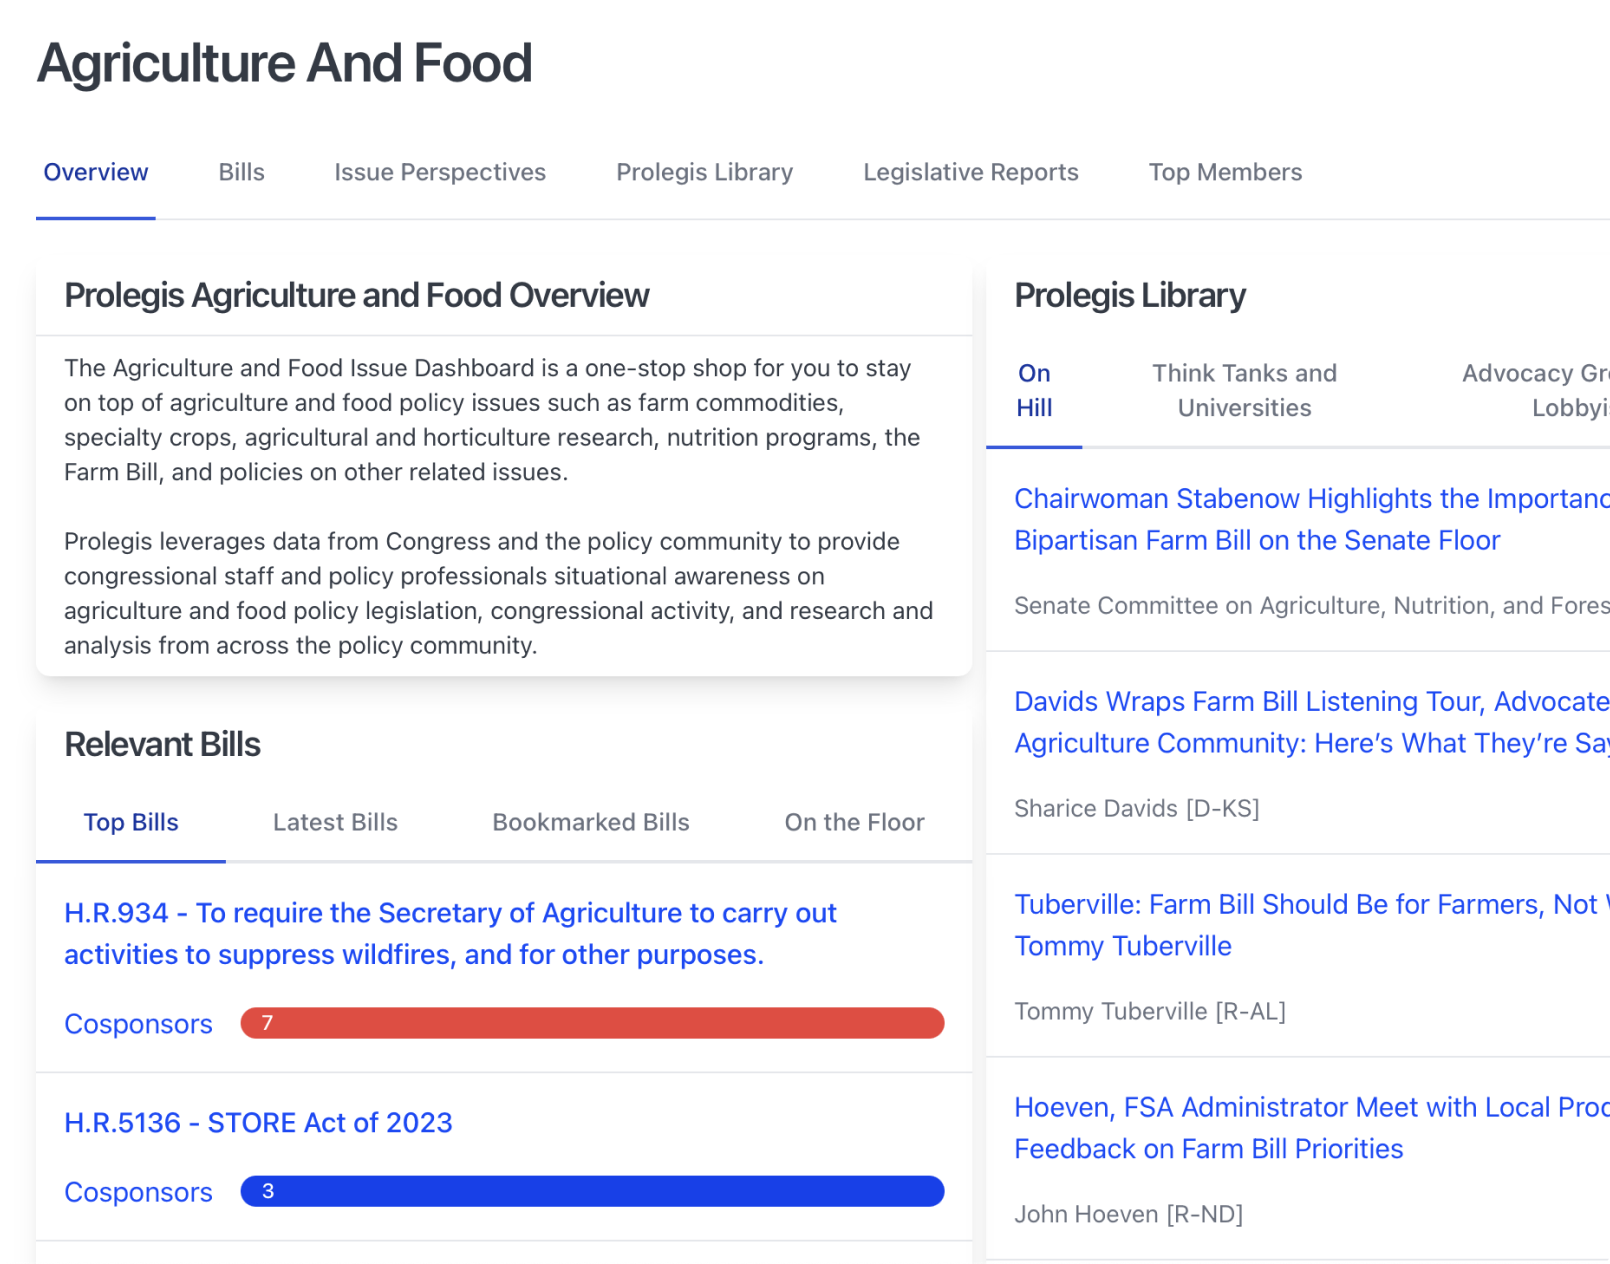Open H.R.934 wildfire suppression bill link
Viewport: 1610px width, 1264px height.
point(450,934)
